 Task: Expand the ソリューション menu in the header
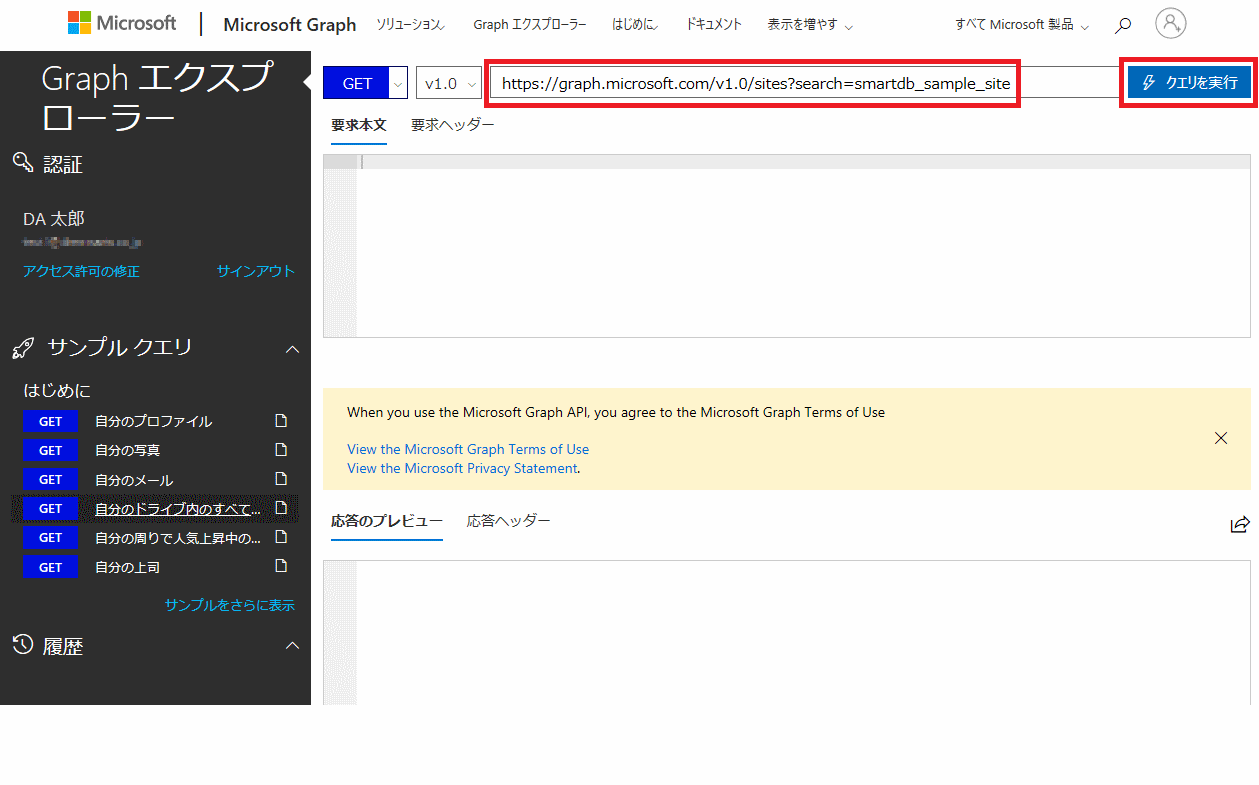411,24
